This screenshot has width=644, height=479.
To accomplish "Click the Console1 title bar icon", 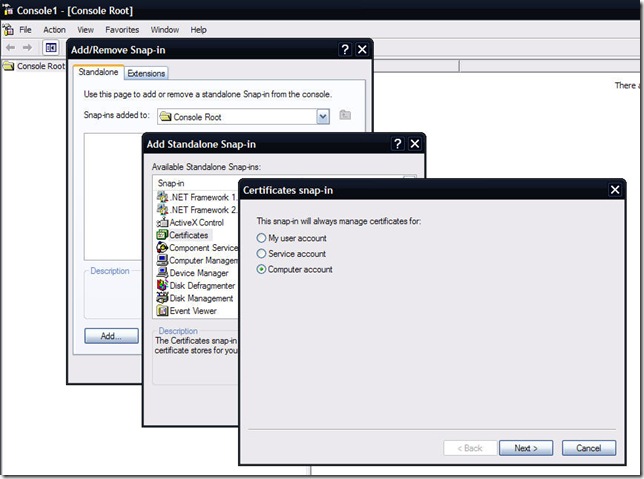I will click(x=8, y=9).
